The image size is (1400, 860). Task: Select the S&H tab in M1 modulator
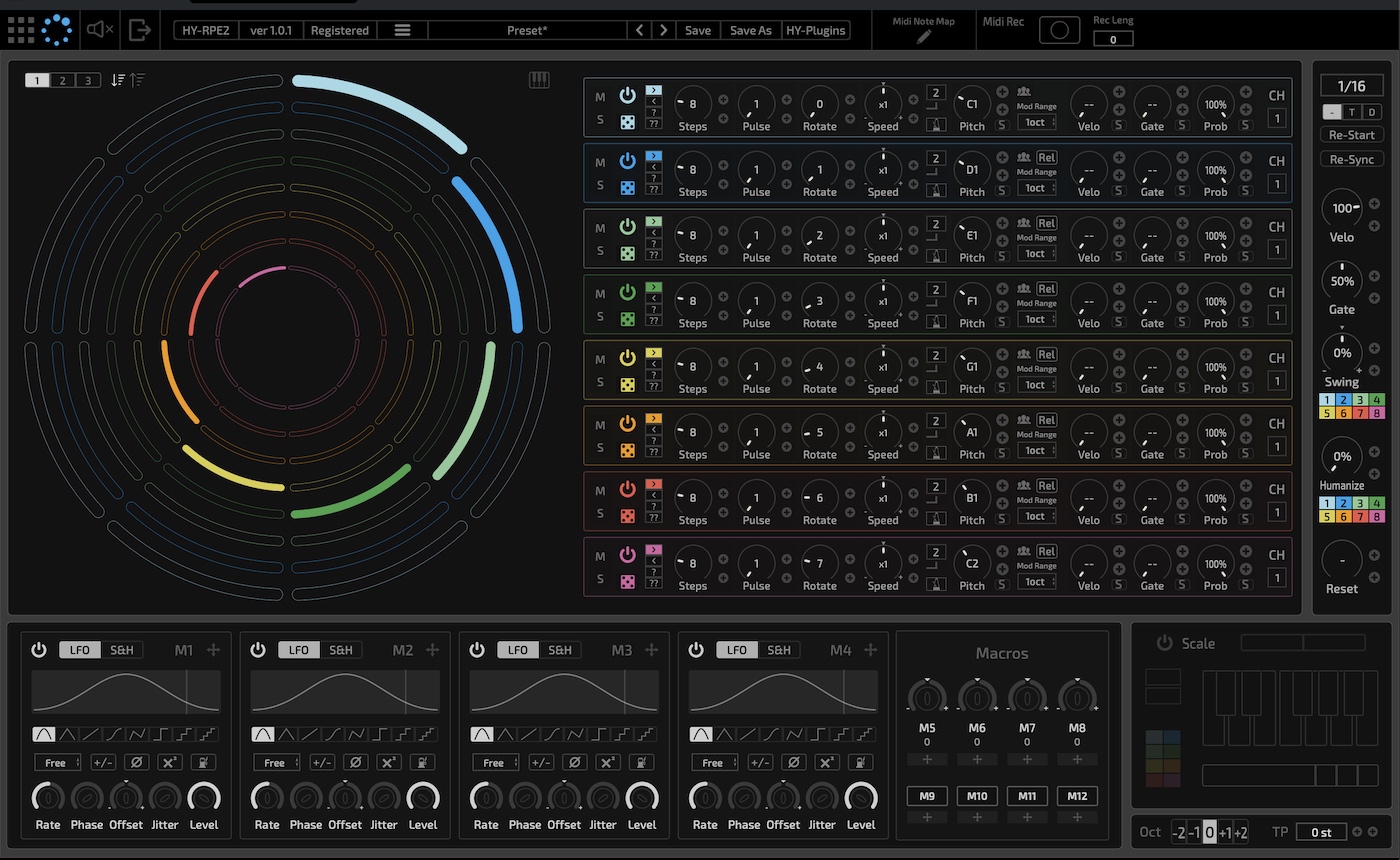(x=122, y=650)
